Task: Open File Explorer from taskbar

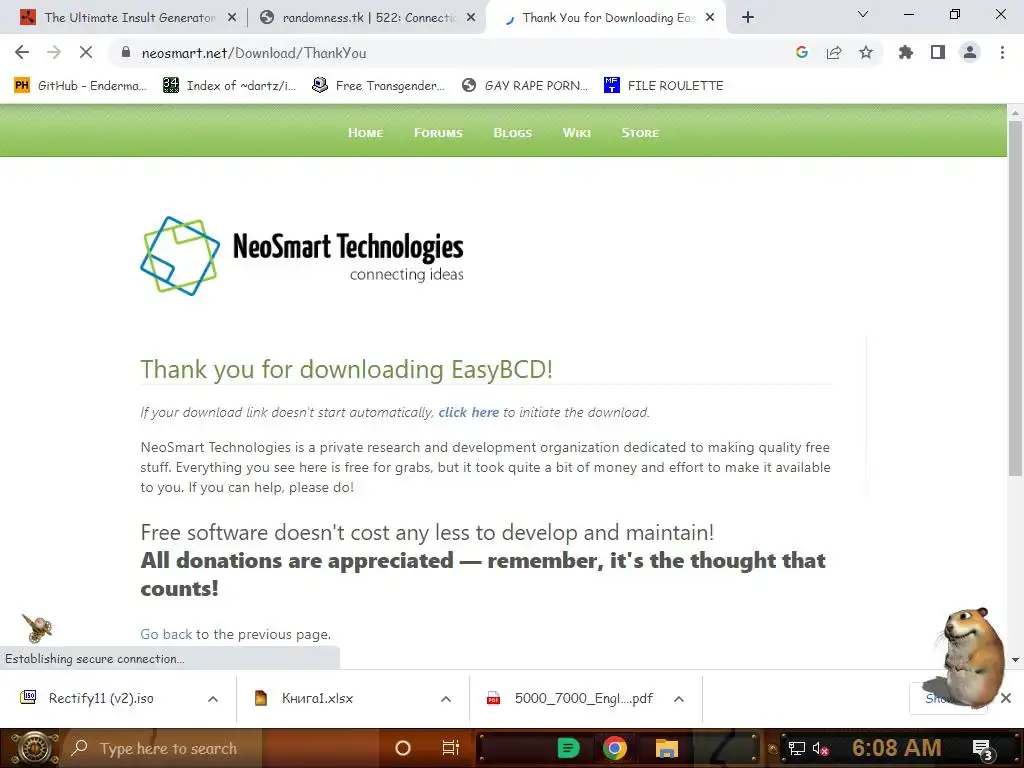Action: pyautogui.click(x=667, y=748)
